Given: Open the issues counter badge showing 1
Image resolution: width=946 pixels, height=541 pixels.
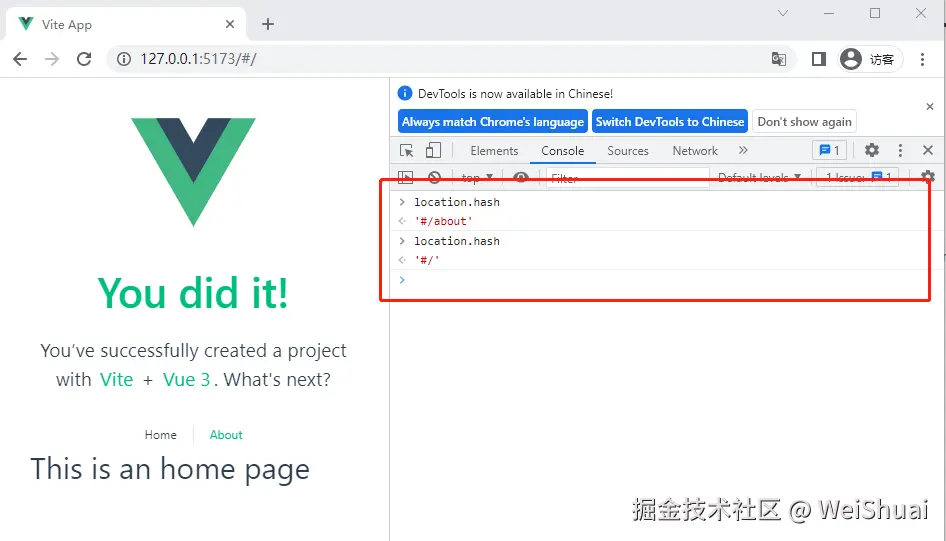Looking at the screenshot, I should click(x=830, y=150).
